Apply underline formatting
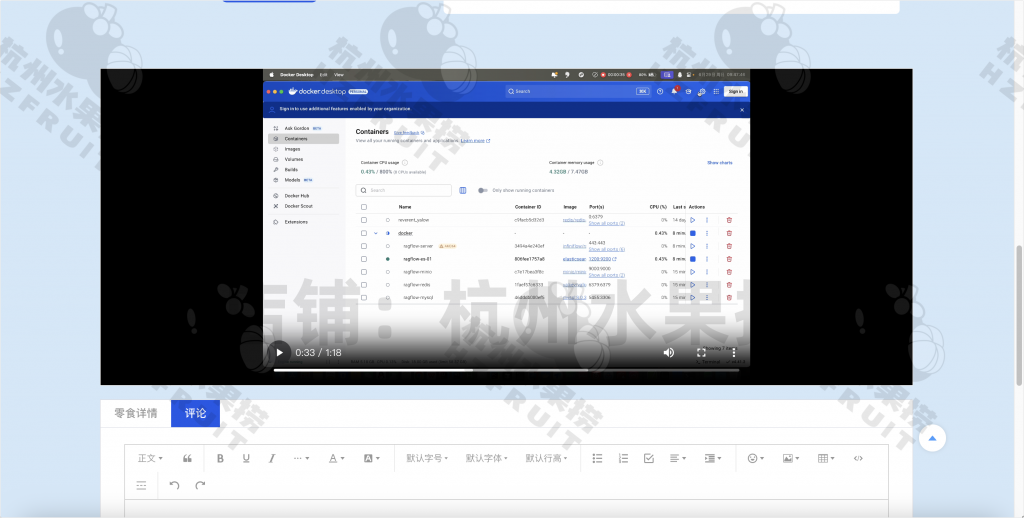This screenshot has height=518, width=1024. click(x=246, y=458)
